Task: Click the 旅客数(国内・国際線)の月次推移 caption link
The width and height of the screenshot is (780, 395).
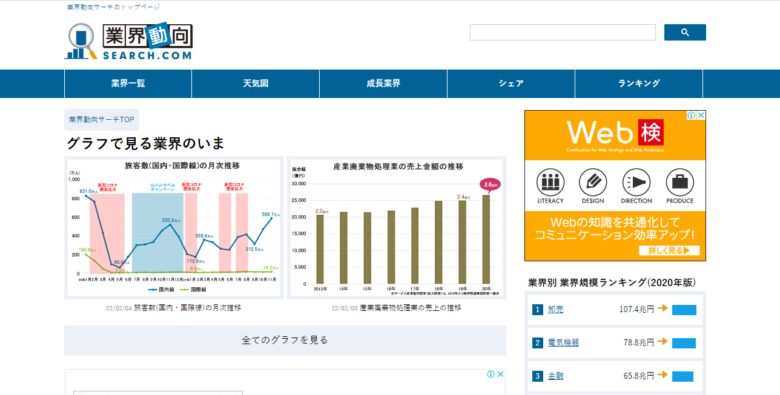Action: pyautogui.click(x=188, y=308)
